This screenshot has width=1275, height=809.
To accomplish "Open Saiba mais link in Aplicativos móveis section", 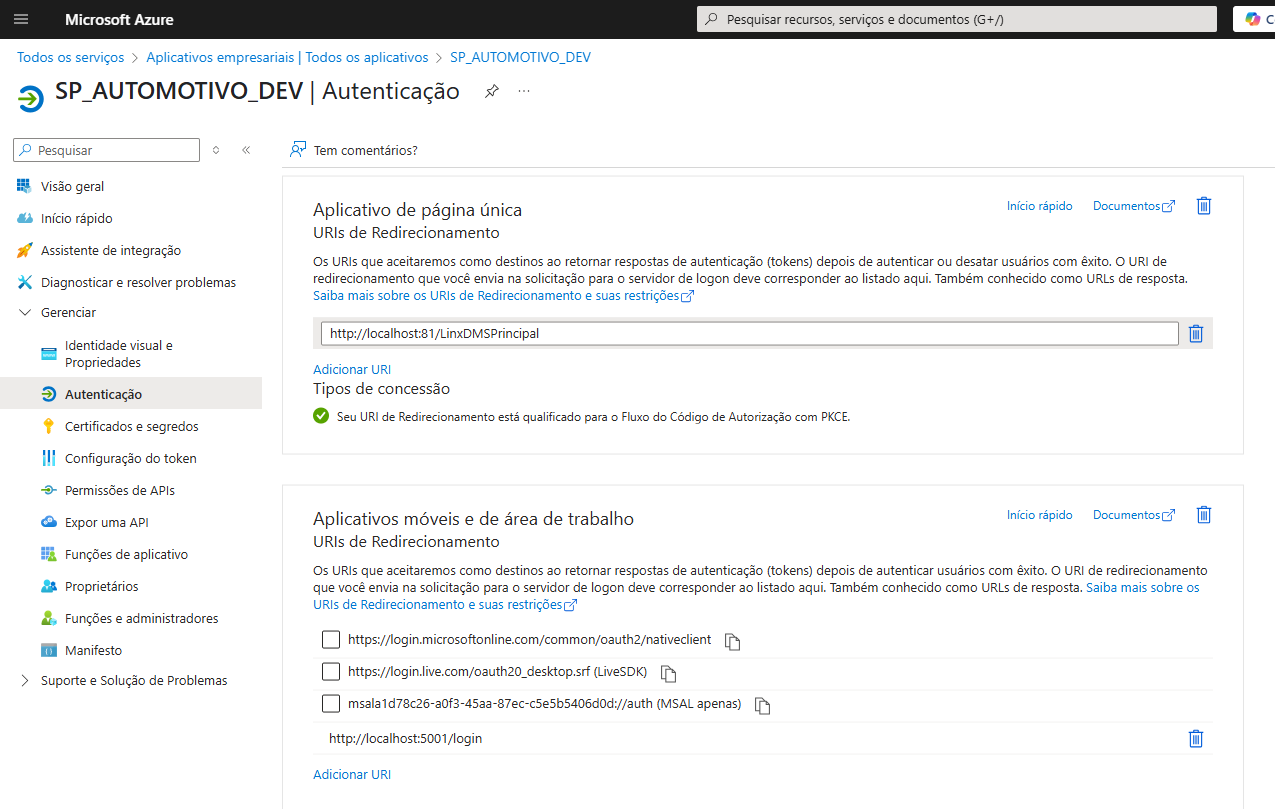I will (x=1143, y=588).
